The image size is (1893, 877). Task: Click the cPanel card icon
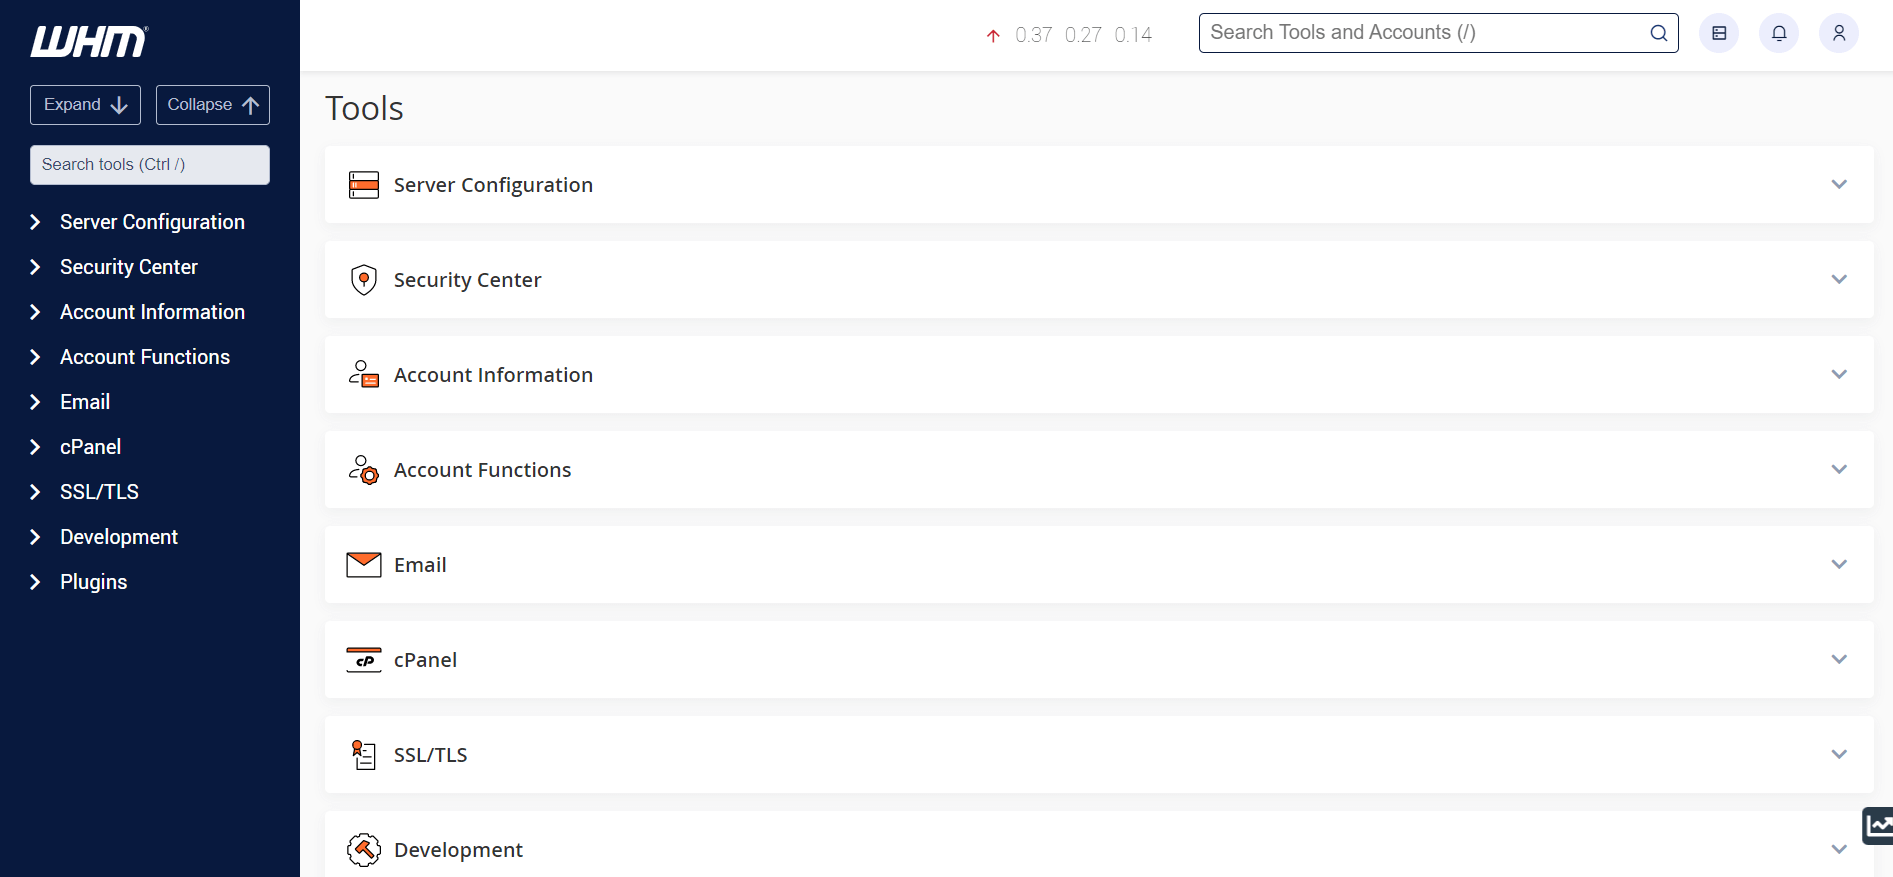(364, 660)
